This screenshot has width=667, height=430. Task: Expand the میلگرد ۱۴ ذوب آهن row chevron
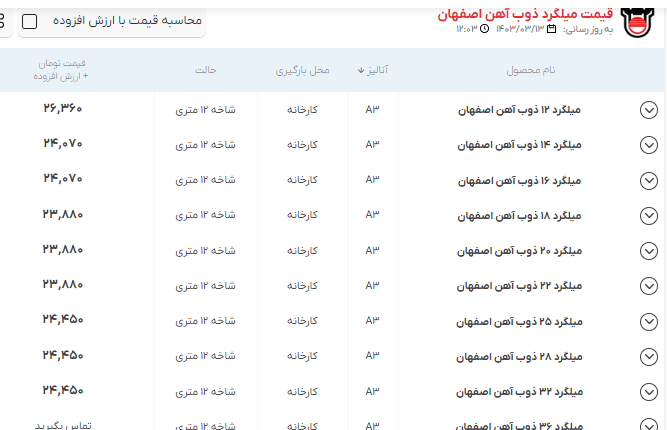click(x=648, y=145)
